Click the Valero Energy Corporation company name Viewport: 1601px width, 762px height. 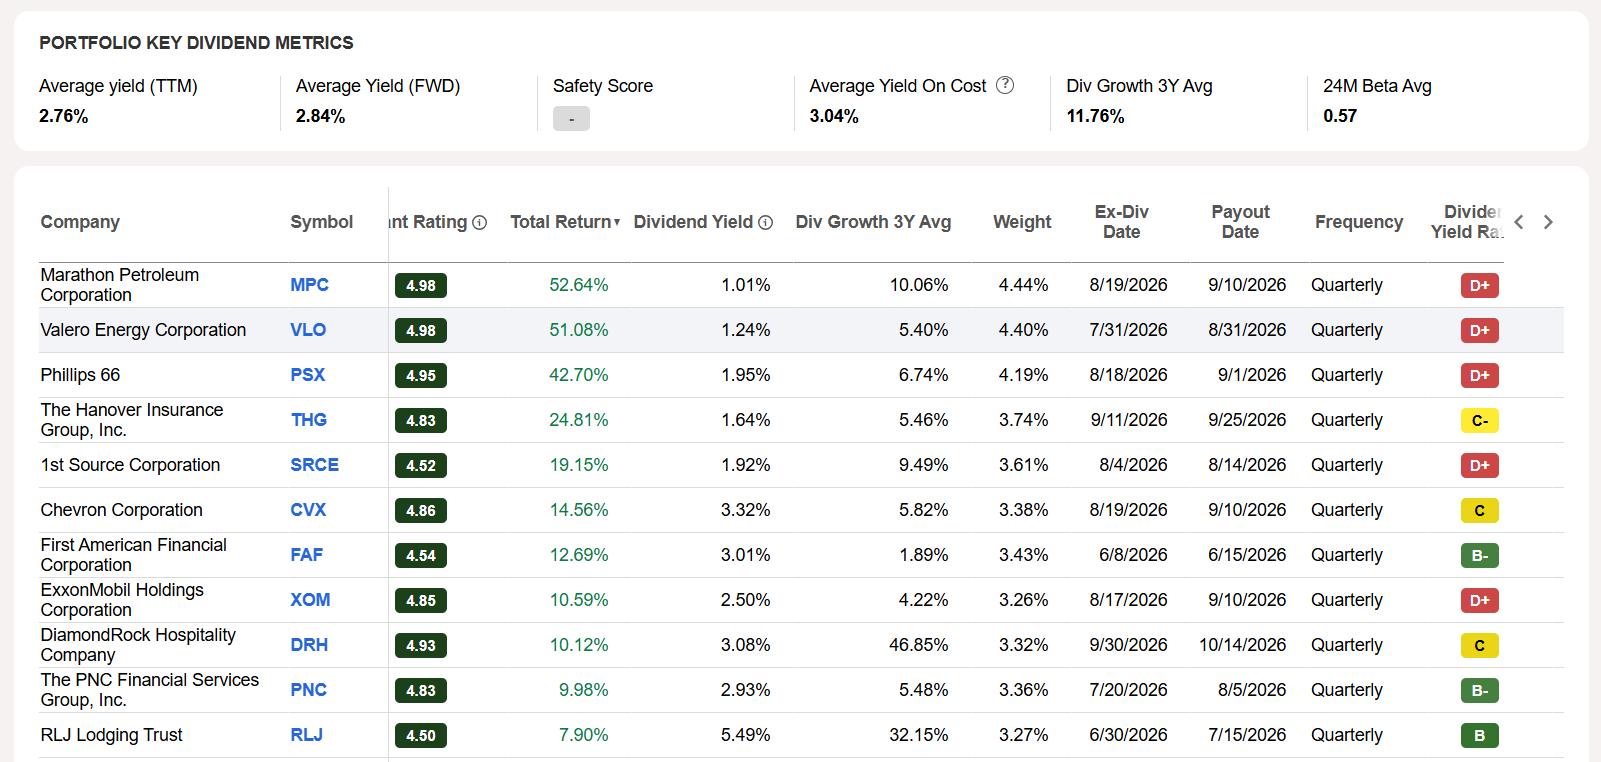(x=143, y=330)
